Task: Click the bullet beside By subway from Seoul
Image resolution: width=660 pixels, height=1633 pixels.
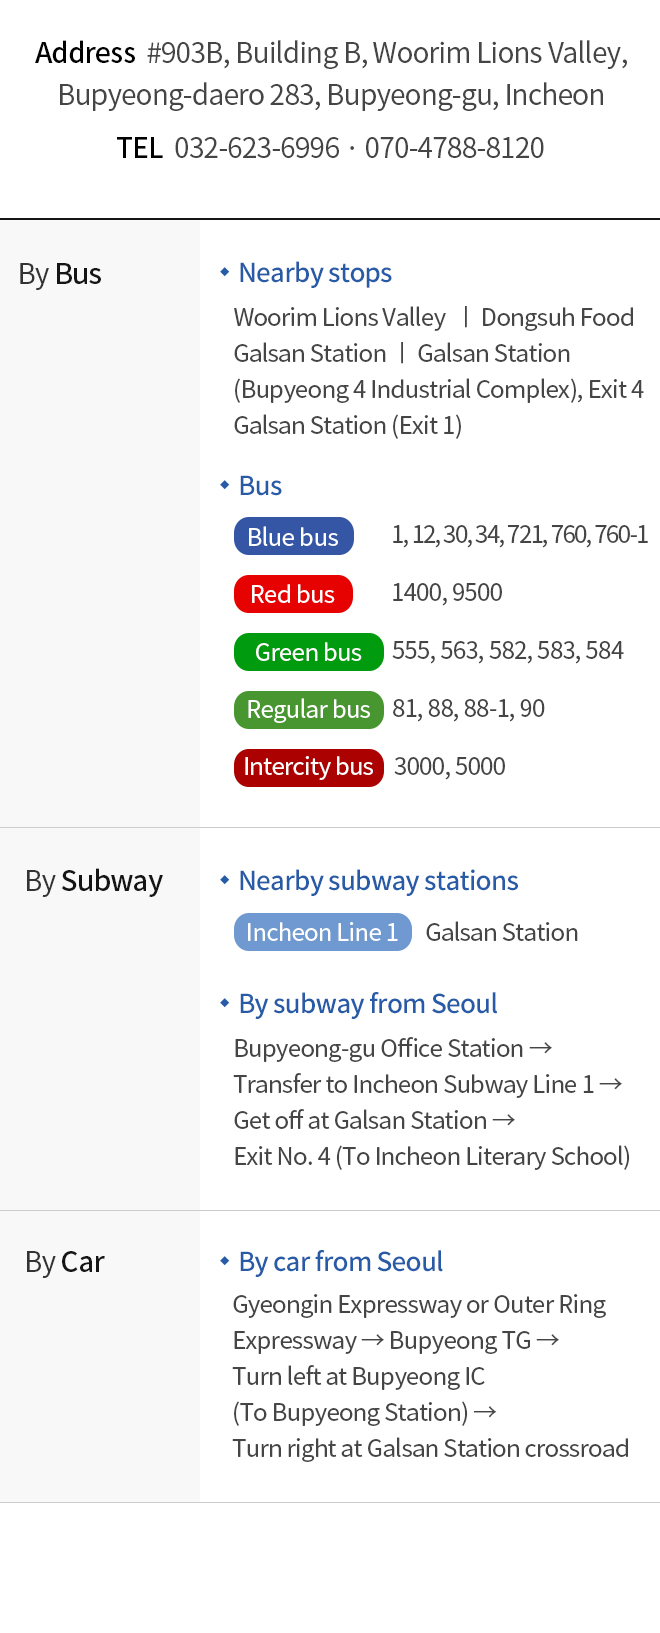Action: [x=225, y=1003]
